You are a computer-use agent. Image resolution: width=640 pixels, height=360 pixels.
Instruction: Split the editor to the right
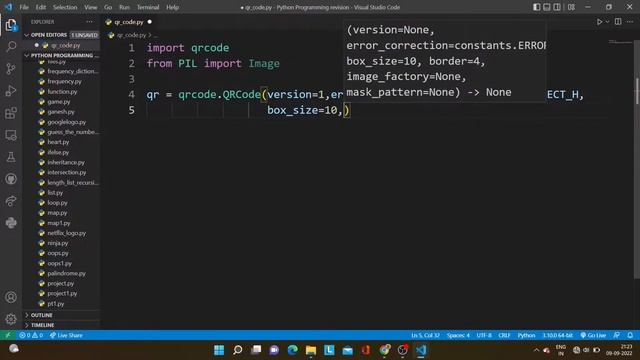(x=618, y=22)
